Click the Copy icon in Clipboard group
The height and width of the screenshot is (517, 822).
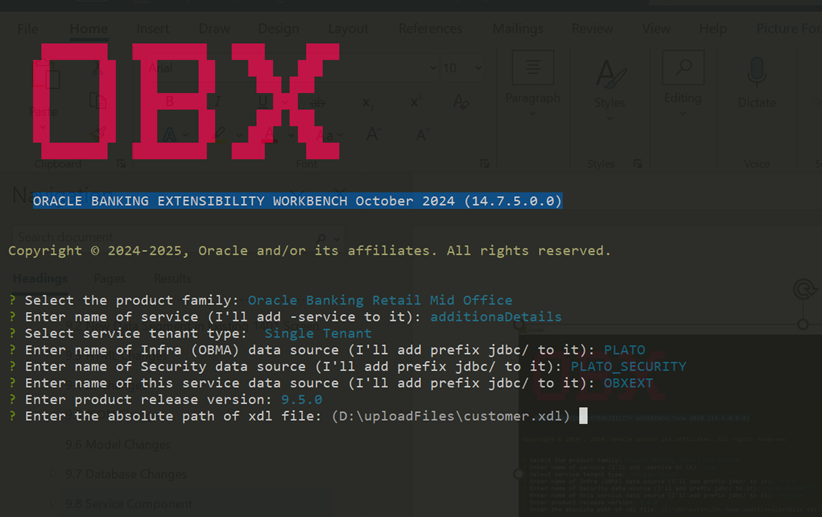[x=98, y=100]
